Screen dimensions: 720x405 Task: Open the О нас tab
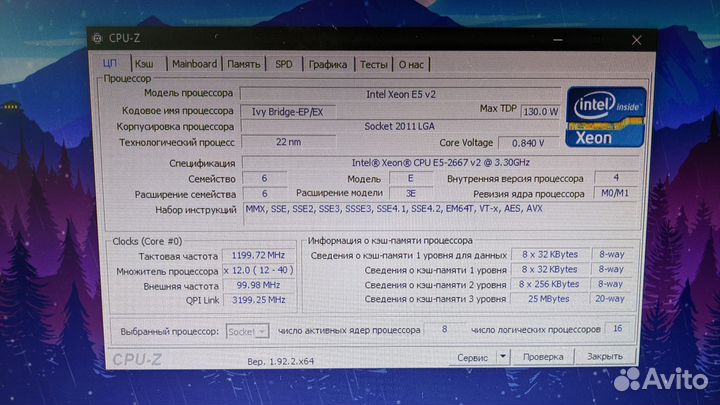411,64
